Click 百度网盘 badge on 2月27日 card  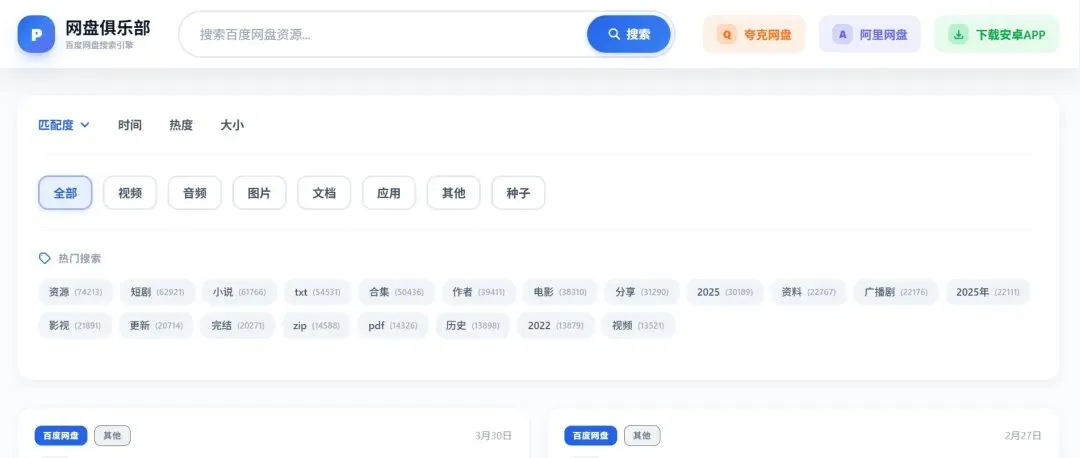coord(591,435)
